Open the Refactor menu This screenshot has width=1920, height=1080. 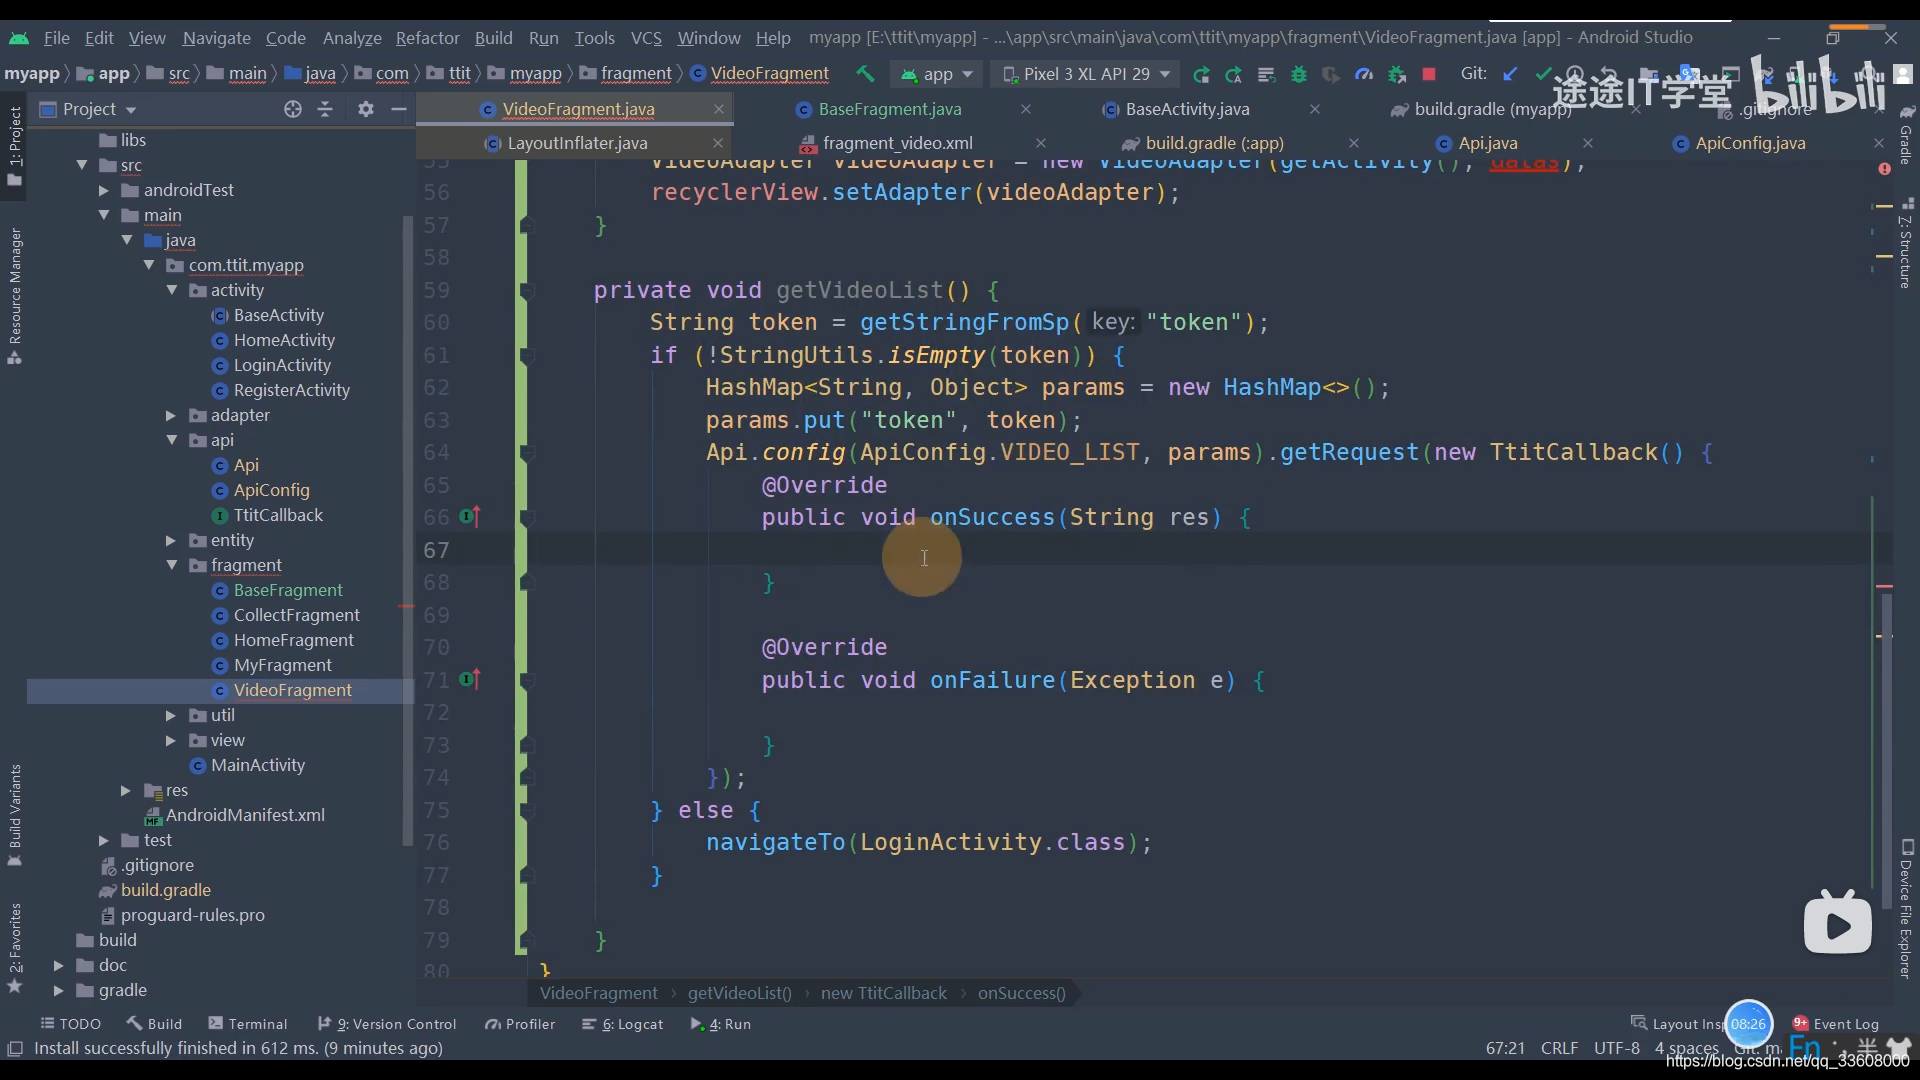click(427, 38)
